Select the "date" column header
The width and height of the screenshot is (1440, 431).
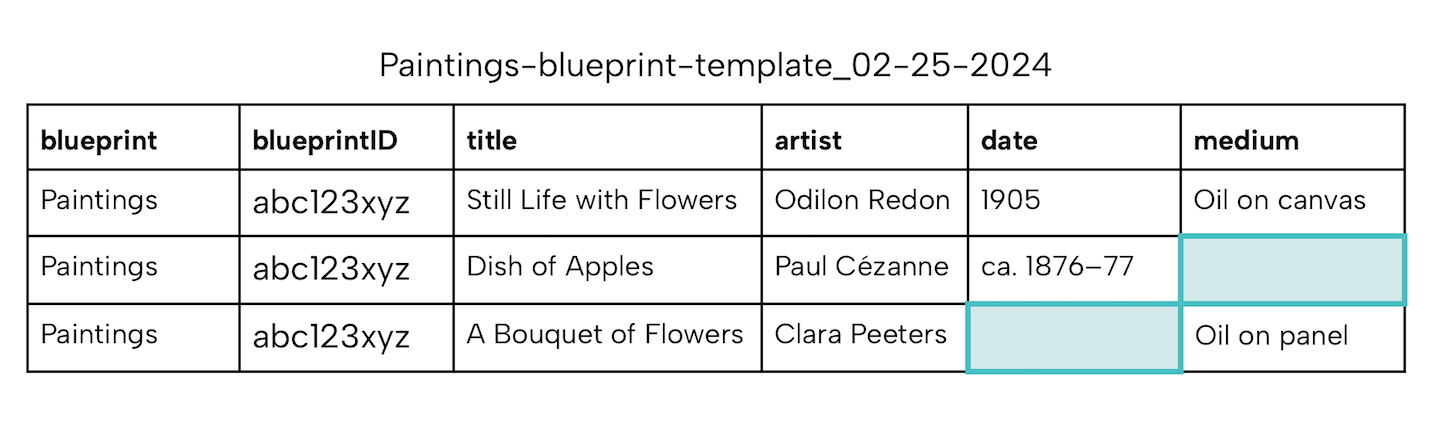[1009, 141]
